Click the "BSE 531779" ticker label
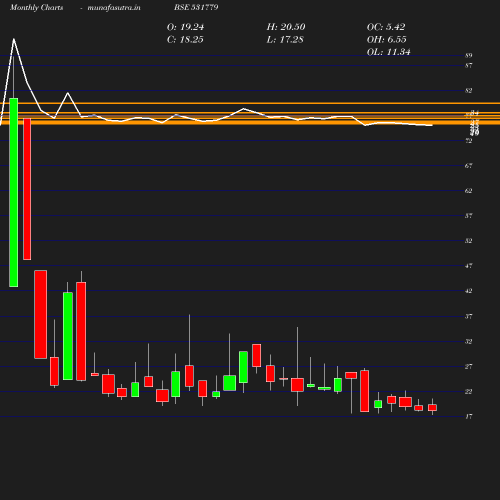The image size is (500, 500). click(x=196, y=7)
